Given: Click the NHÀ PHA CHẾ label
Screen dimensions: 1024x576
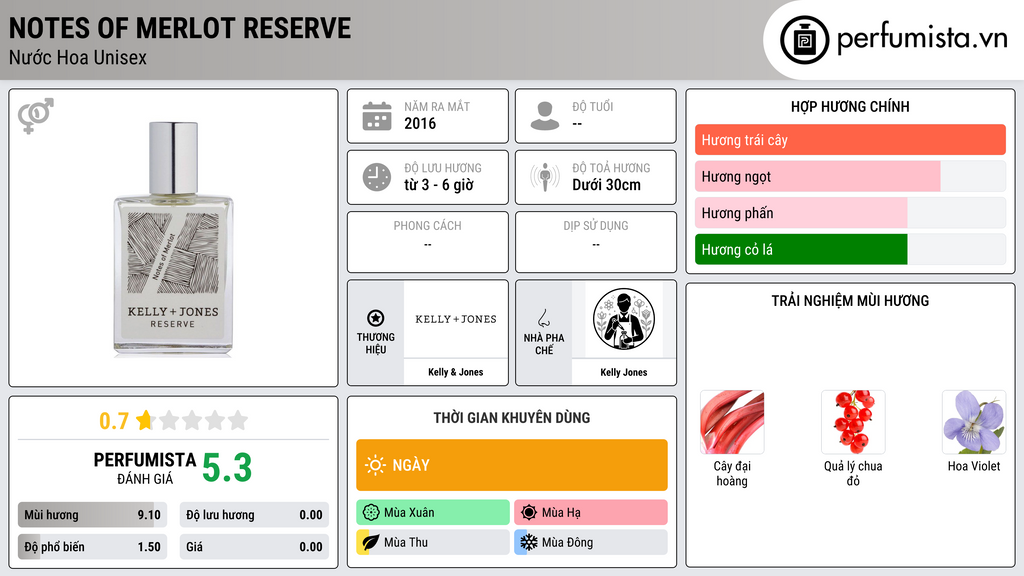Looking at the screenshot, I should pos(543,344).
